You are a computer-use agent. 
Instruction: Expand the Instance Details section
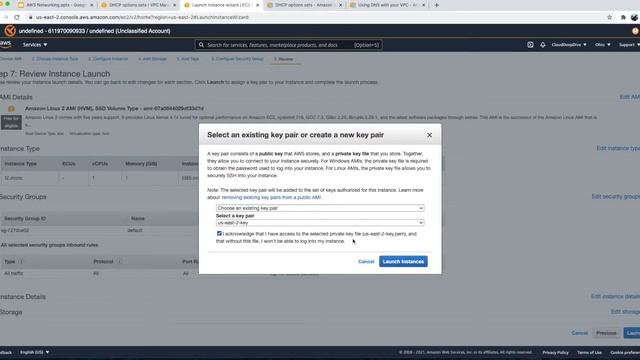(23, 297)
